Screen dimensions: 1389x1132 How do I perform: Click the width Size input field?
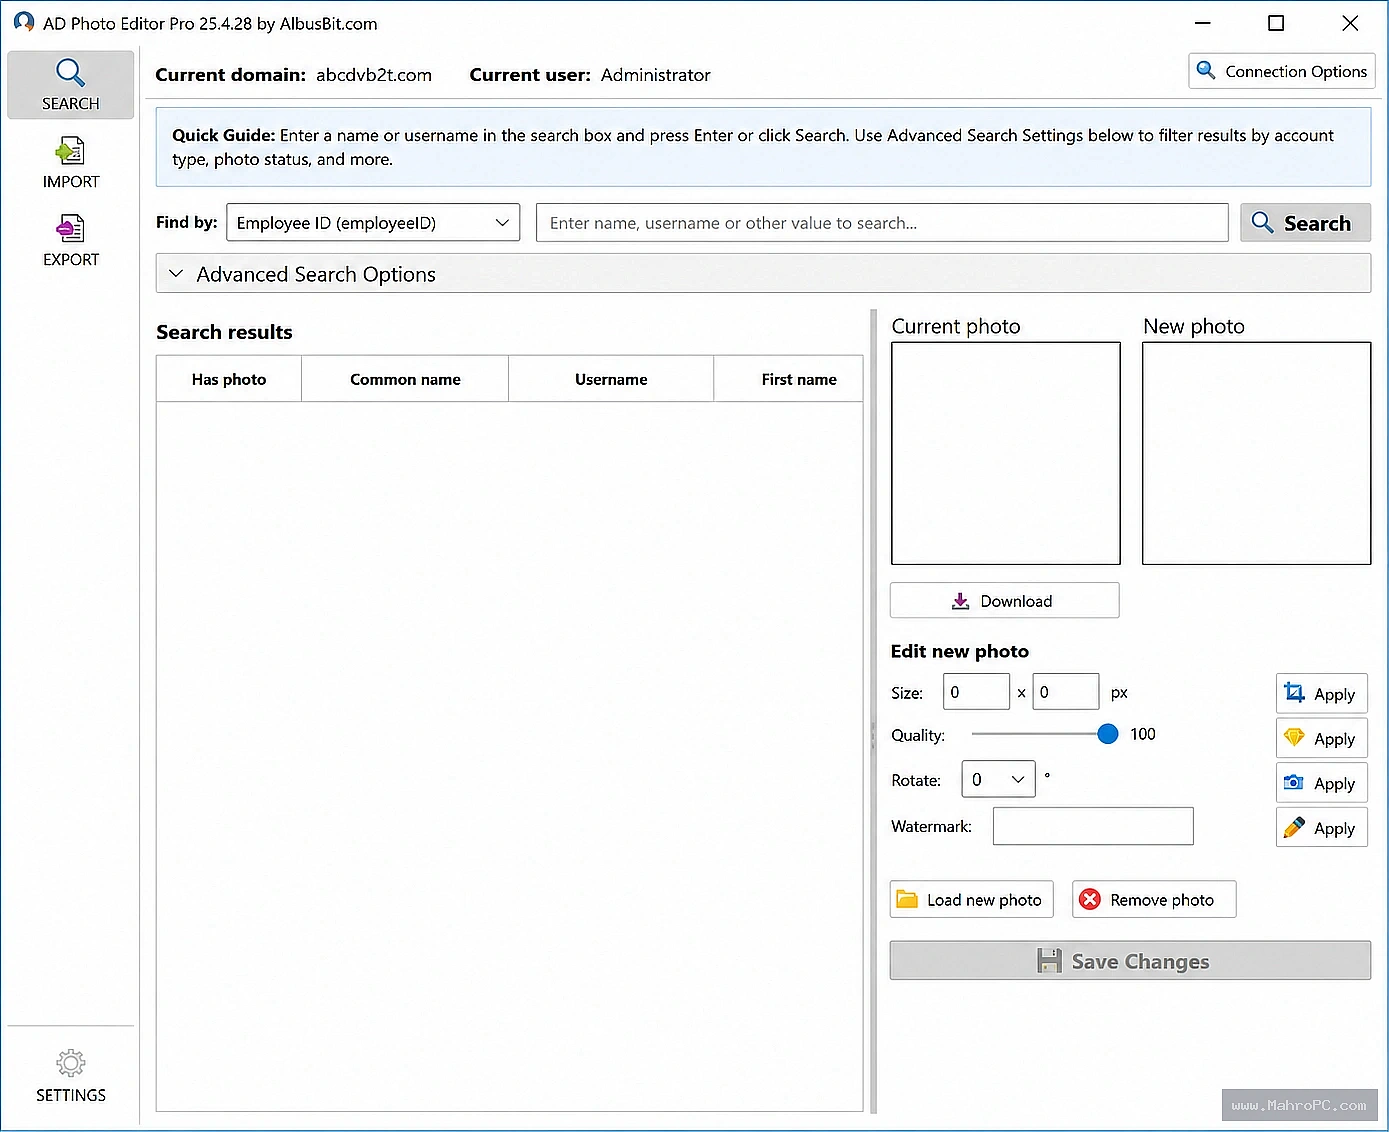click(976, 692)
